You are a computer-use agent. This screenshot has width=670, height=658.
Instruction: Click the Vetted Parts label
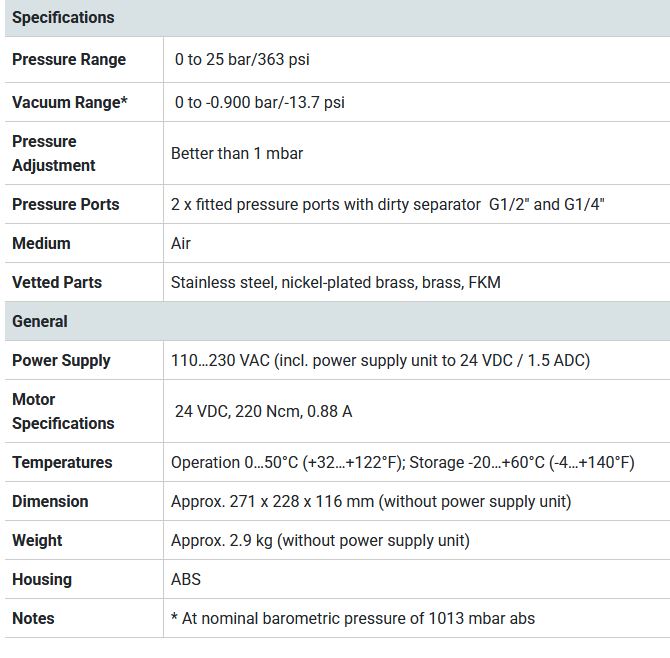[57, 282]
